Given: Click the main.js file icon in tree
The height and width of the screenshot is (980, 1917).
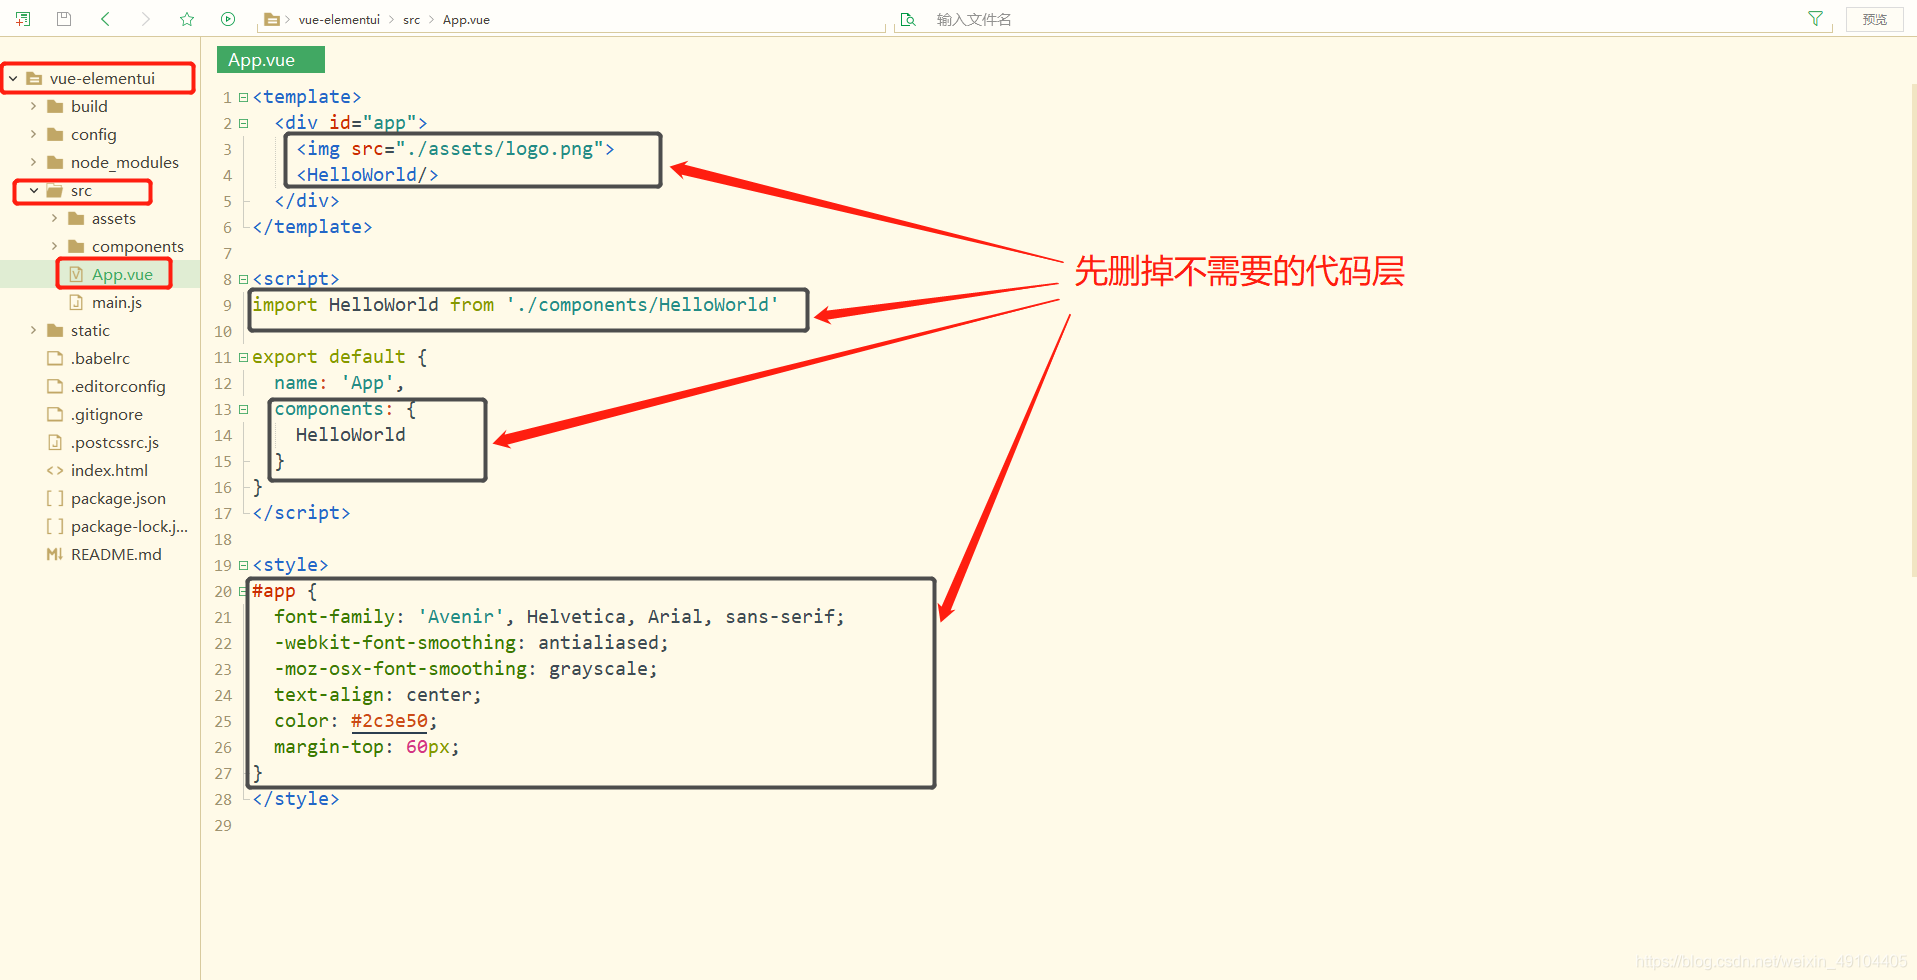Looking at the screenshot, I should 76,302.
